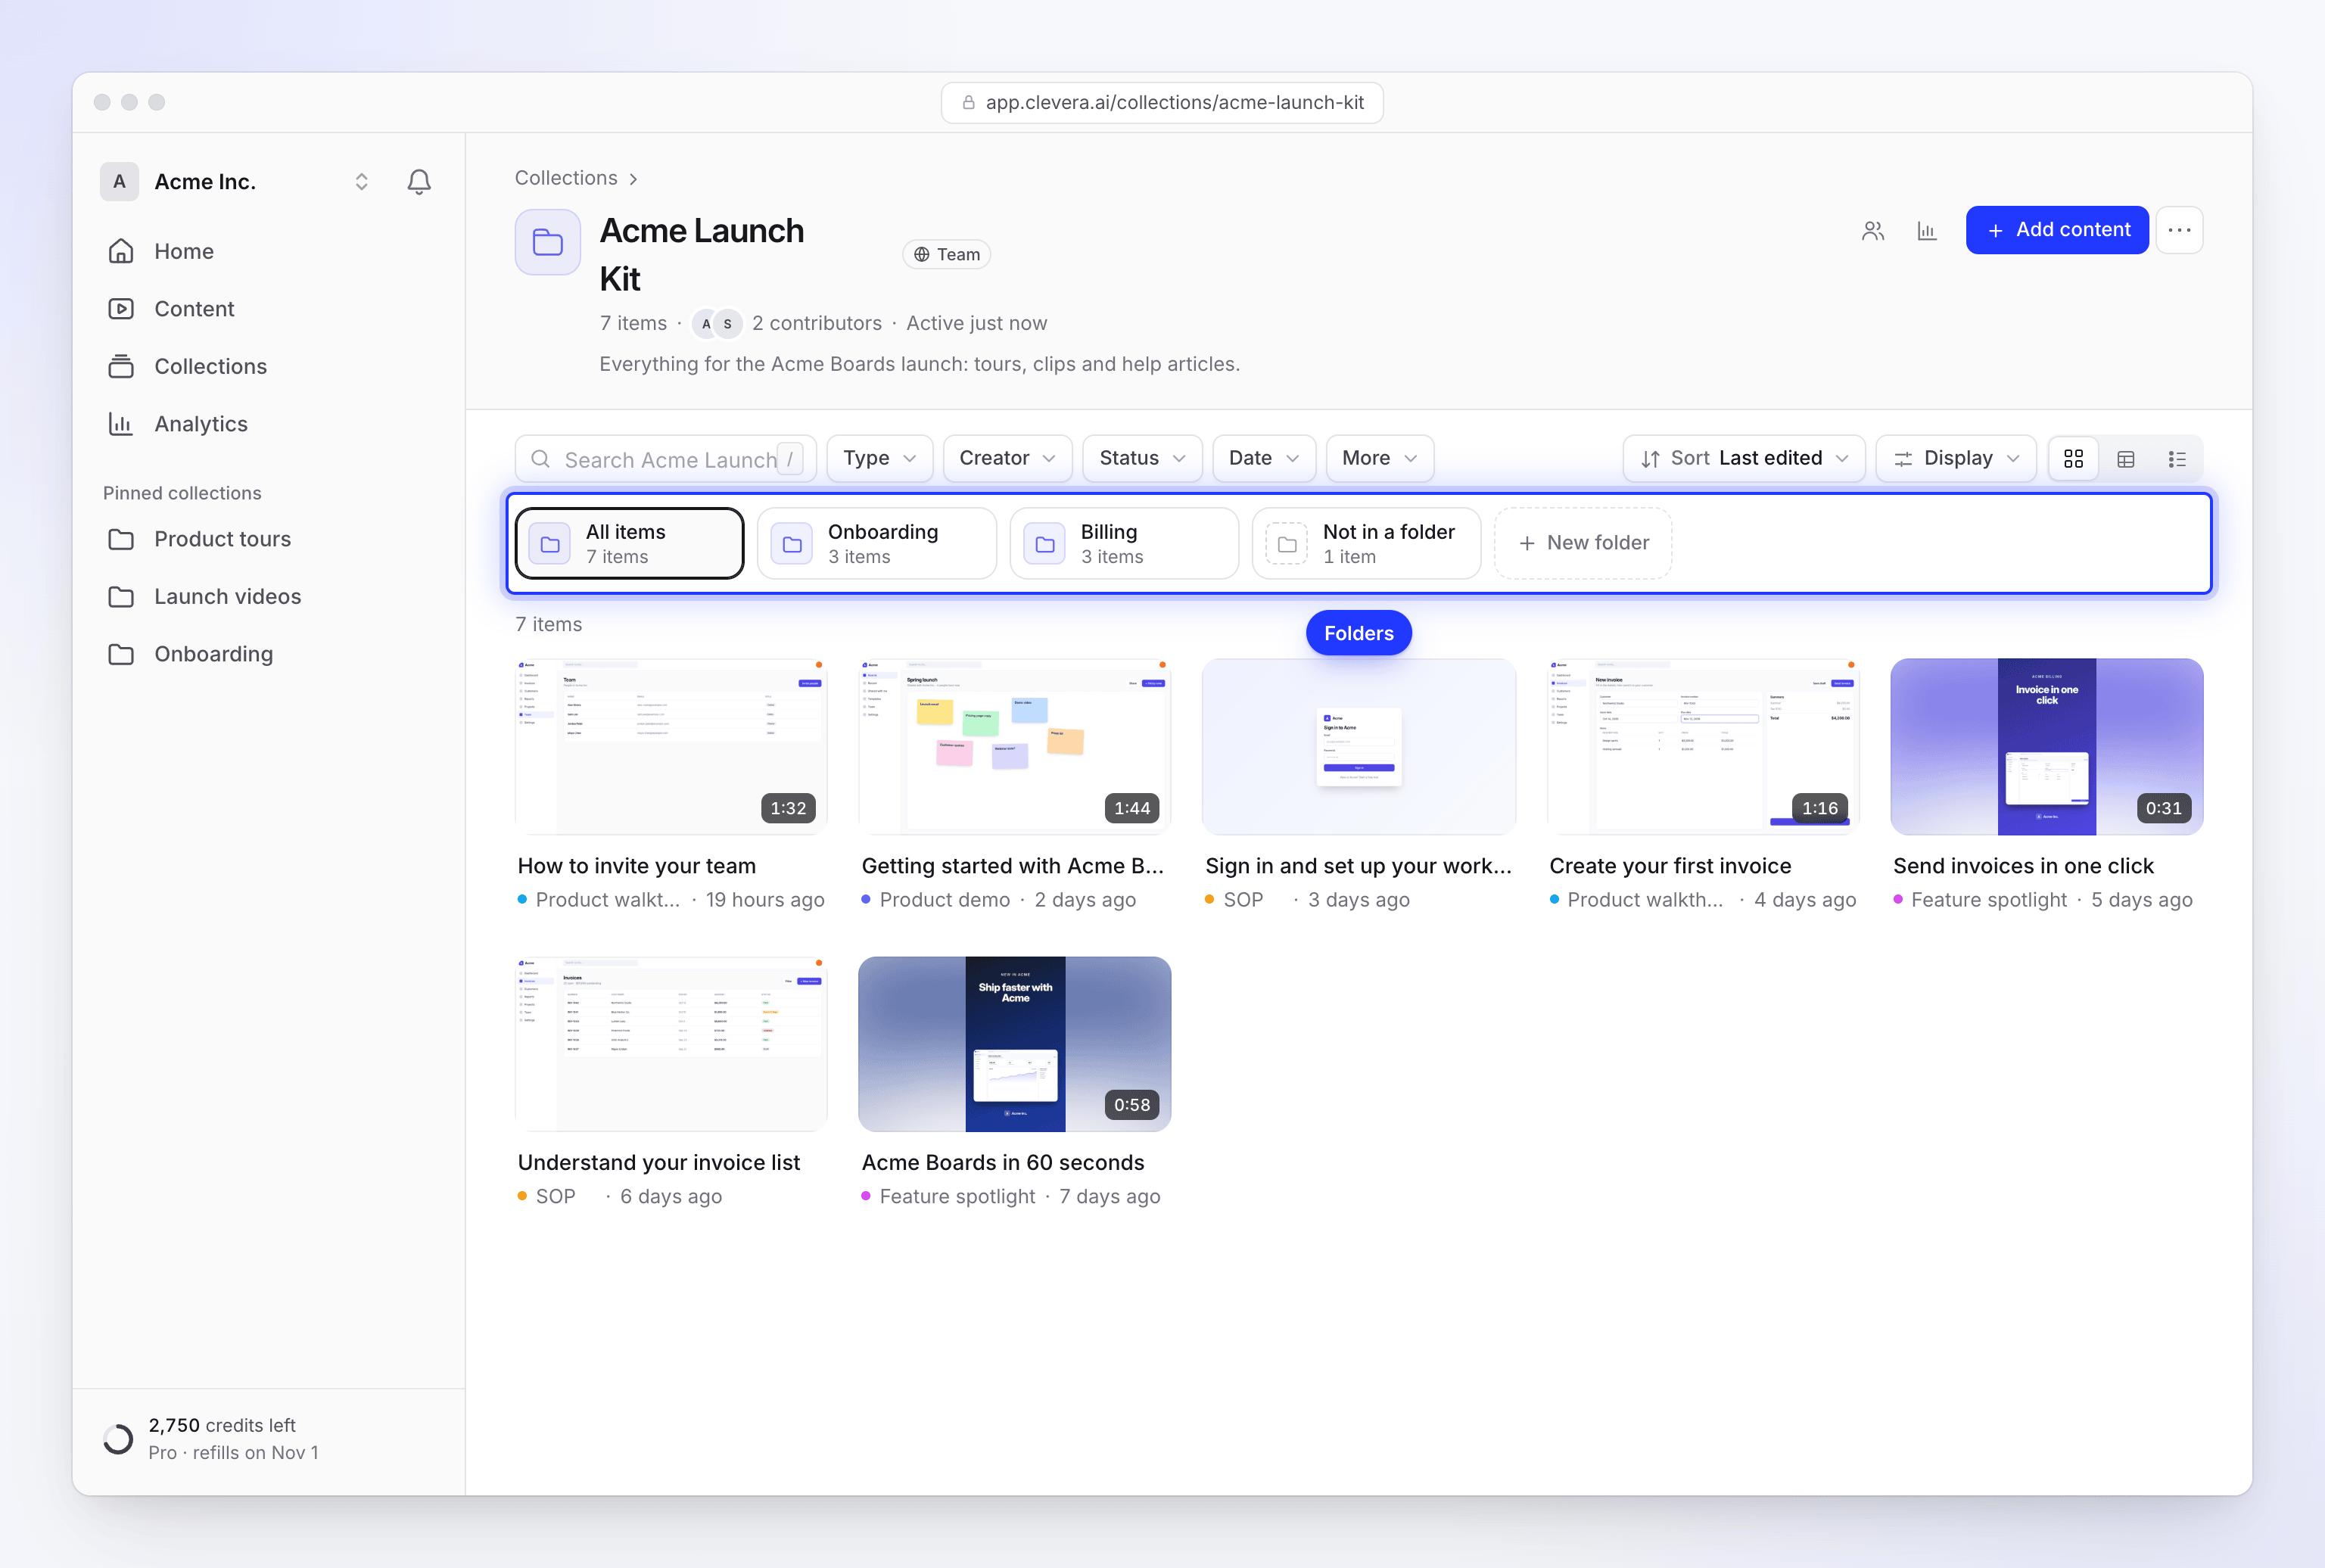This screenshot has width=2325, height=1568.
Task: Click the New folder button
Action: pyautogui.click(x=1583, y=543)
